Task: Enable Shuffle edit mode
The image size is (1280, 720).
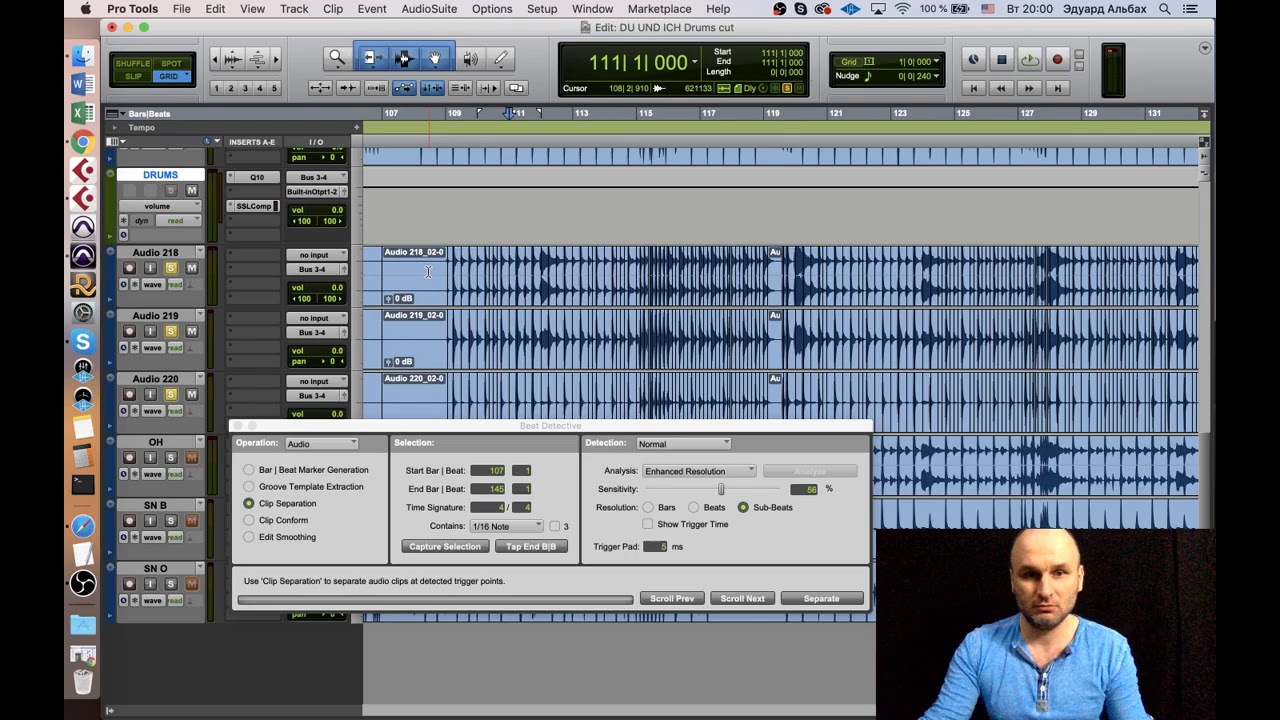Action: 132,63
